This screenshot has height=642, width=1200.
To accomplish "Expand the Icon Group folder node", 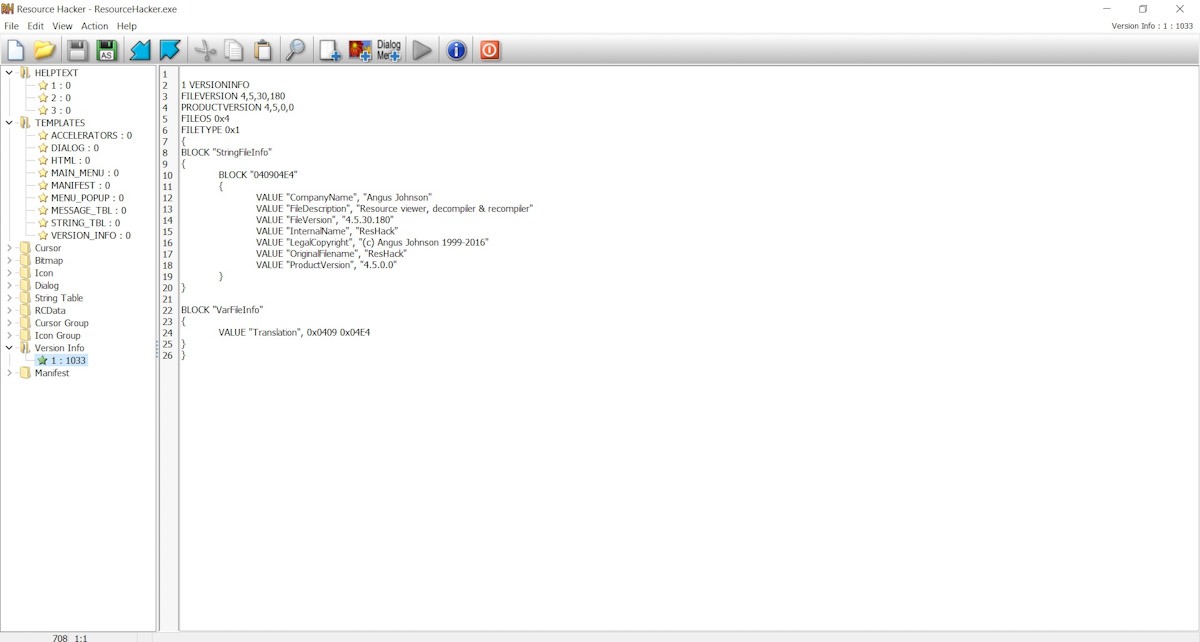I will [9, 335].
